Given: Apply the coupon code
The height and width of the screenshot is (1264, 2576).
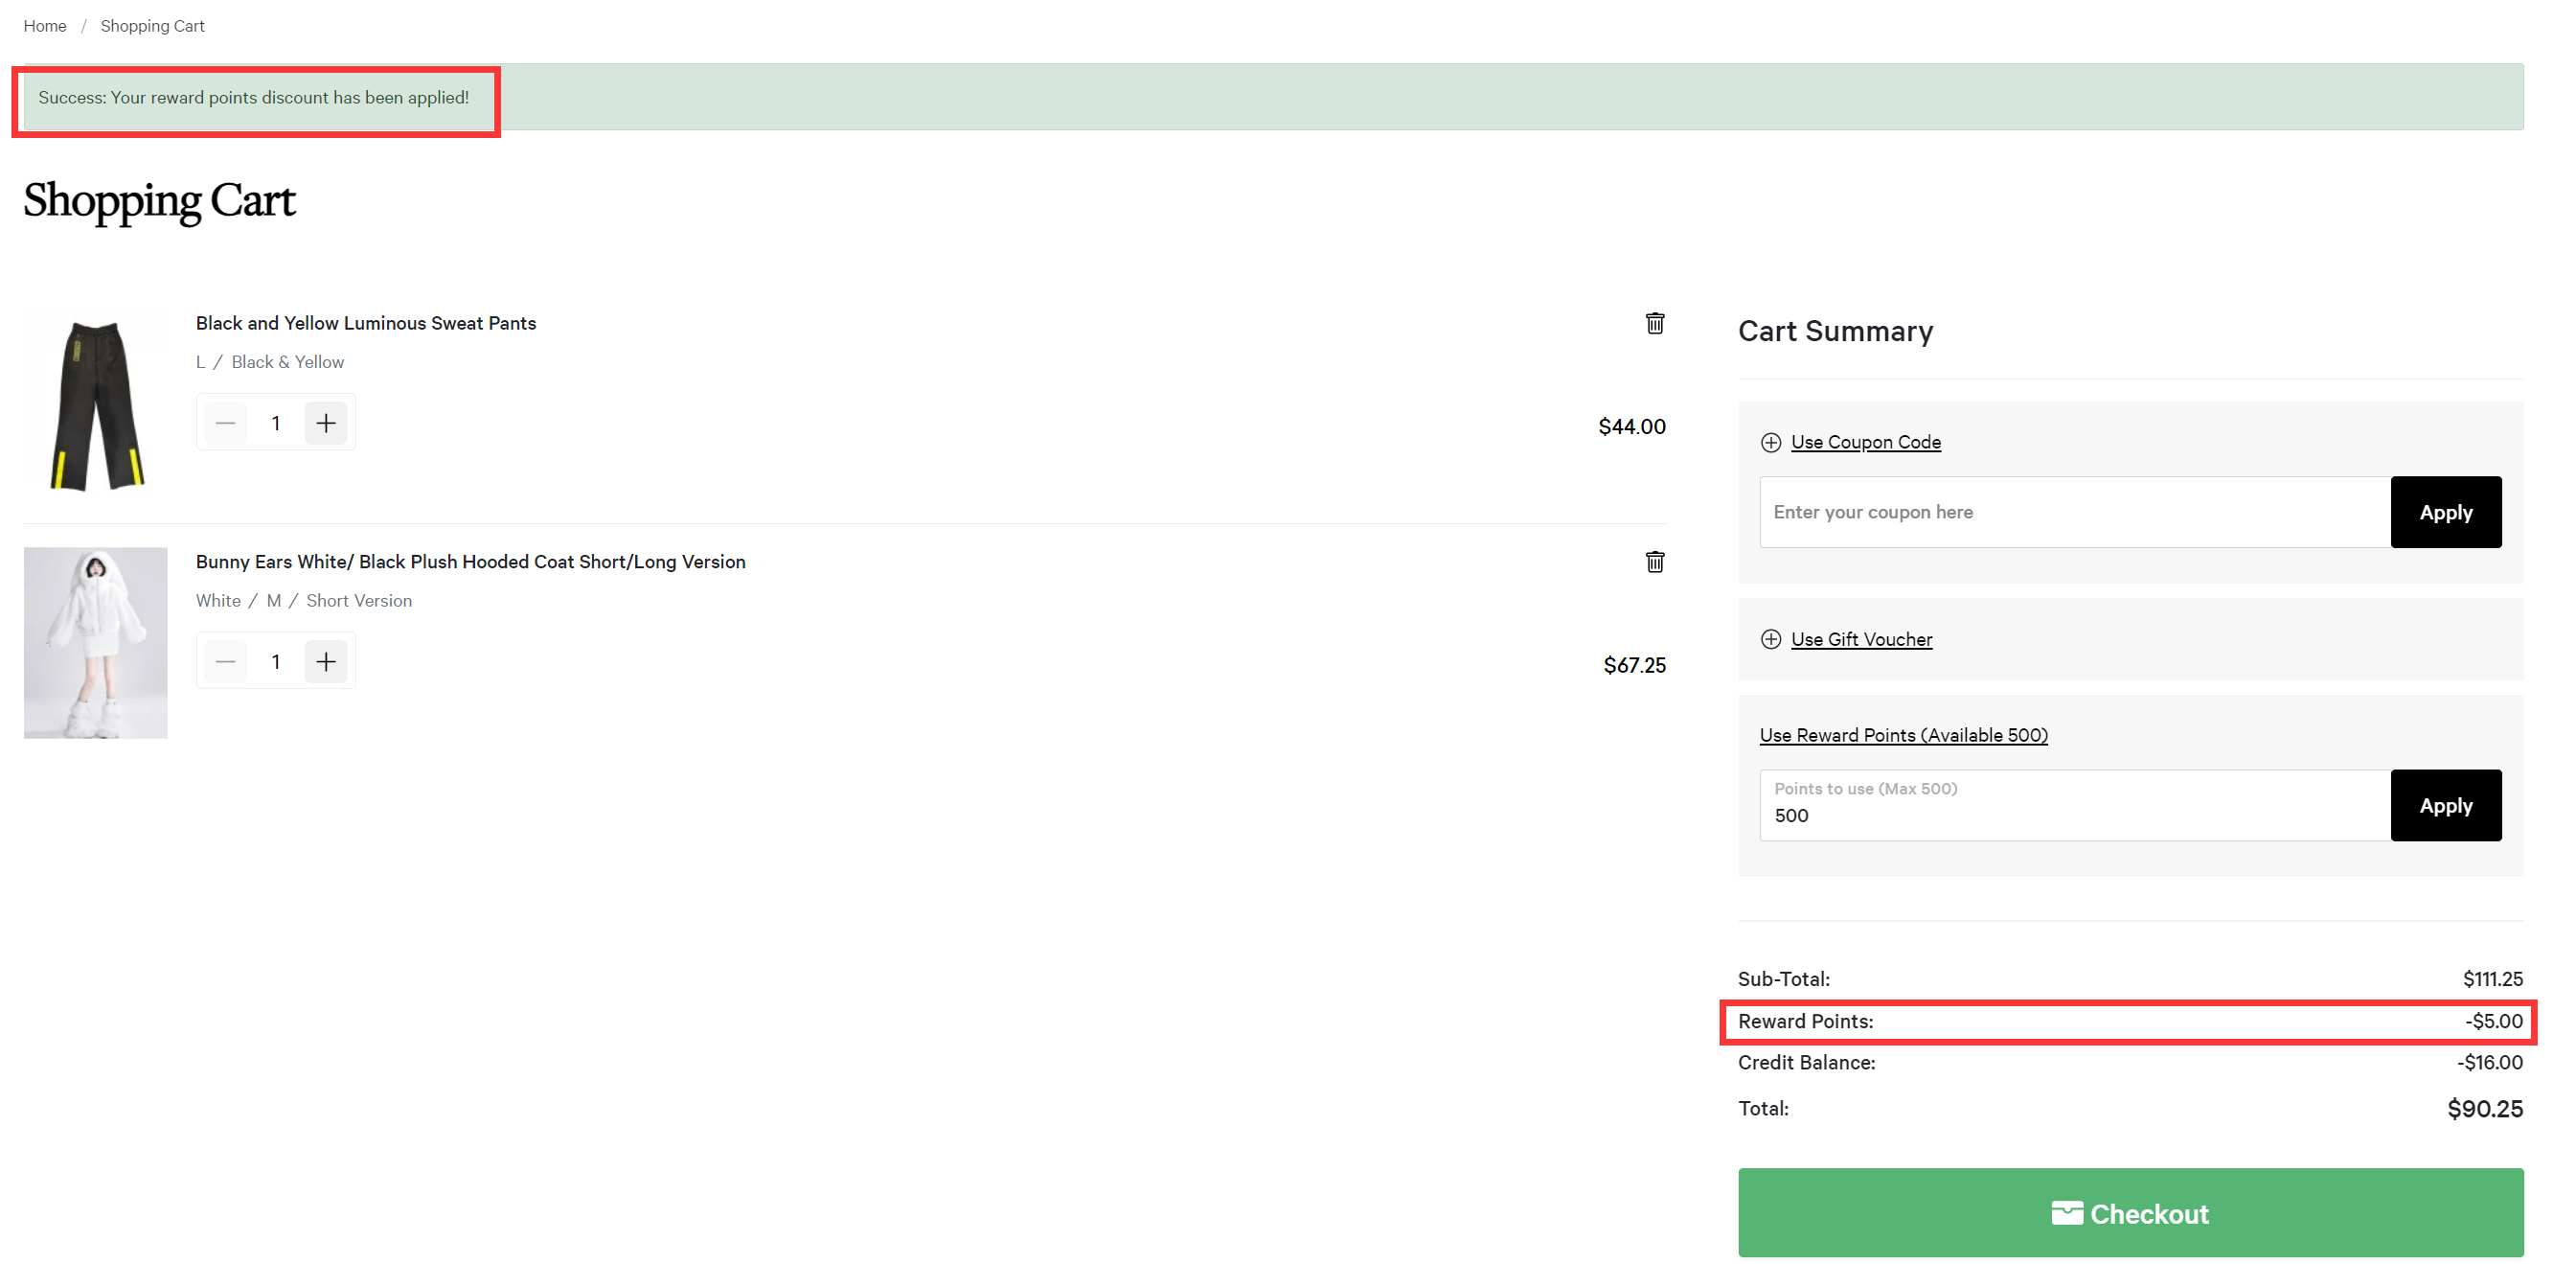Looking at the screenshot, I should 2444,512.
